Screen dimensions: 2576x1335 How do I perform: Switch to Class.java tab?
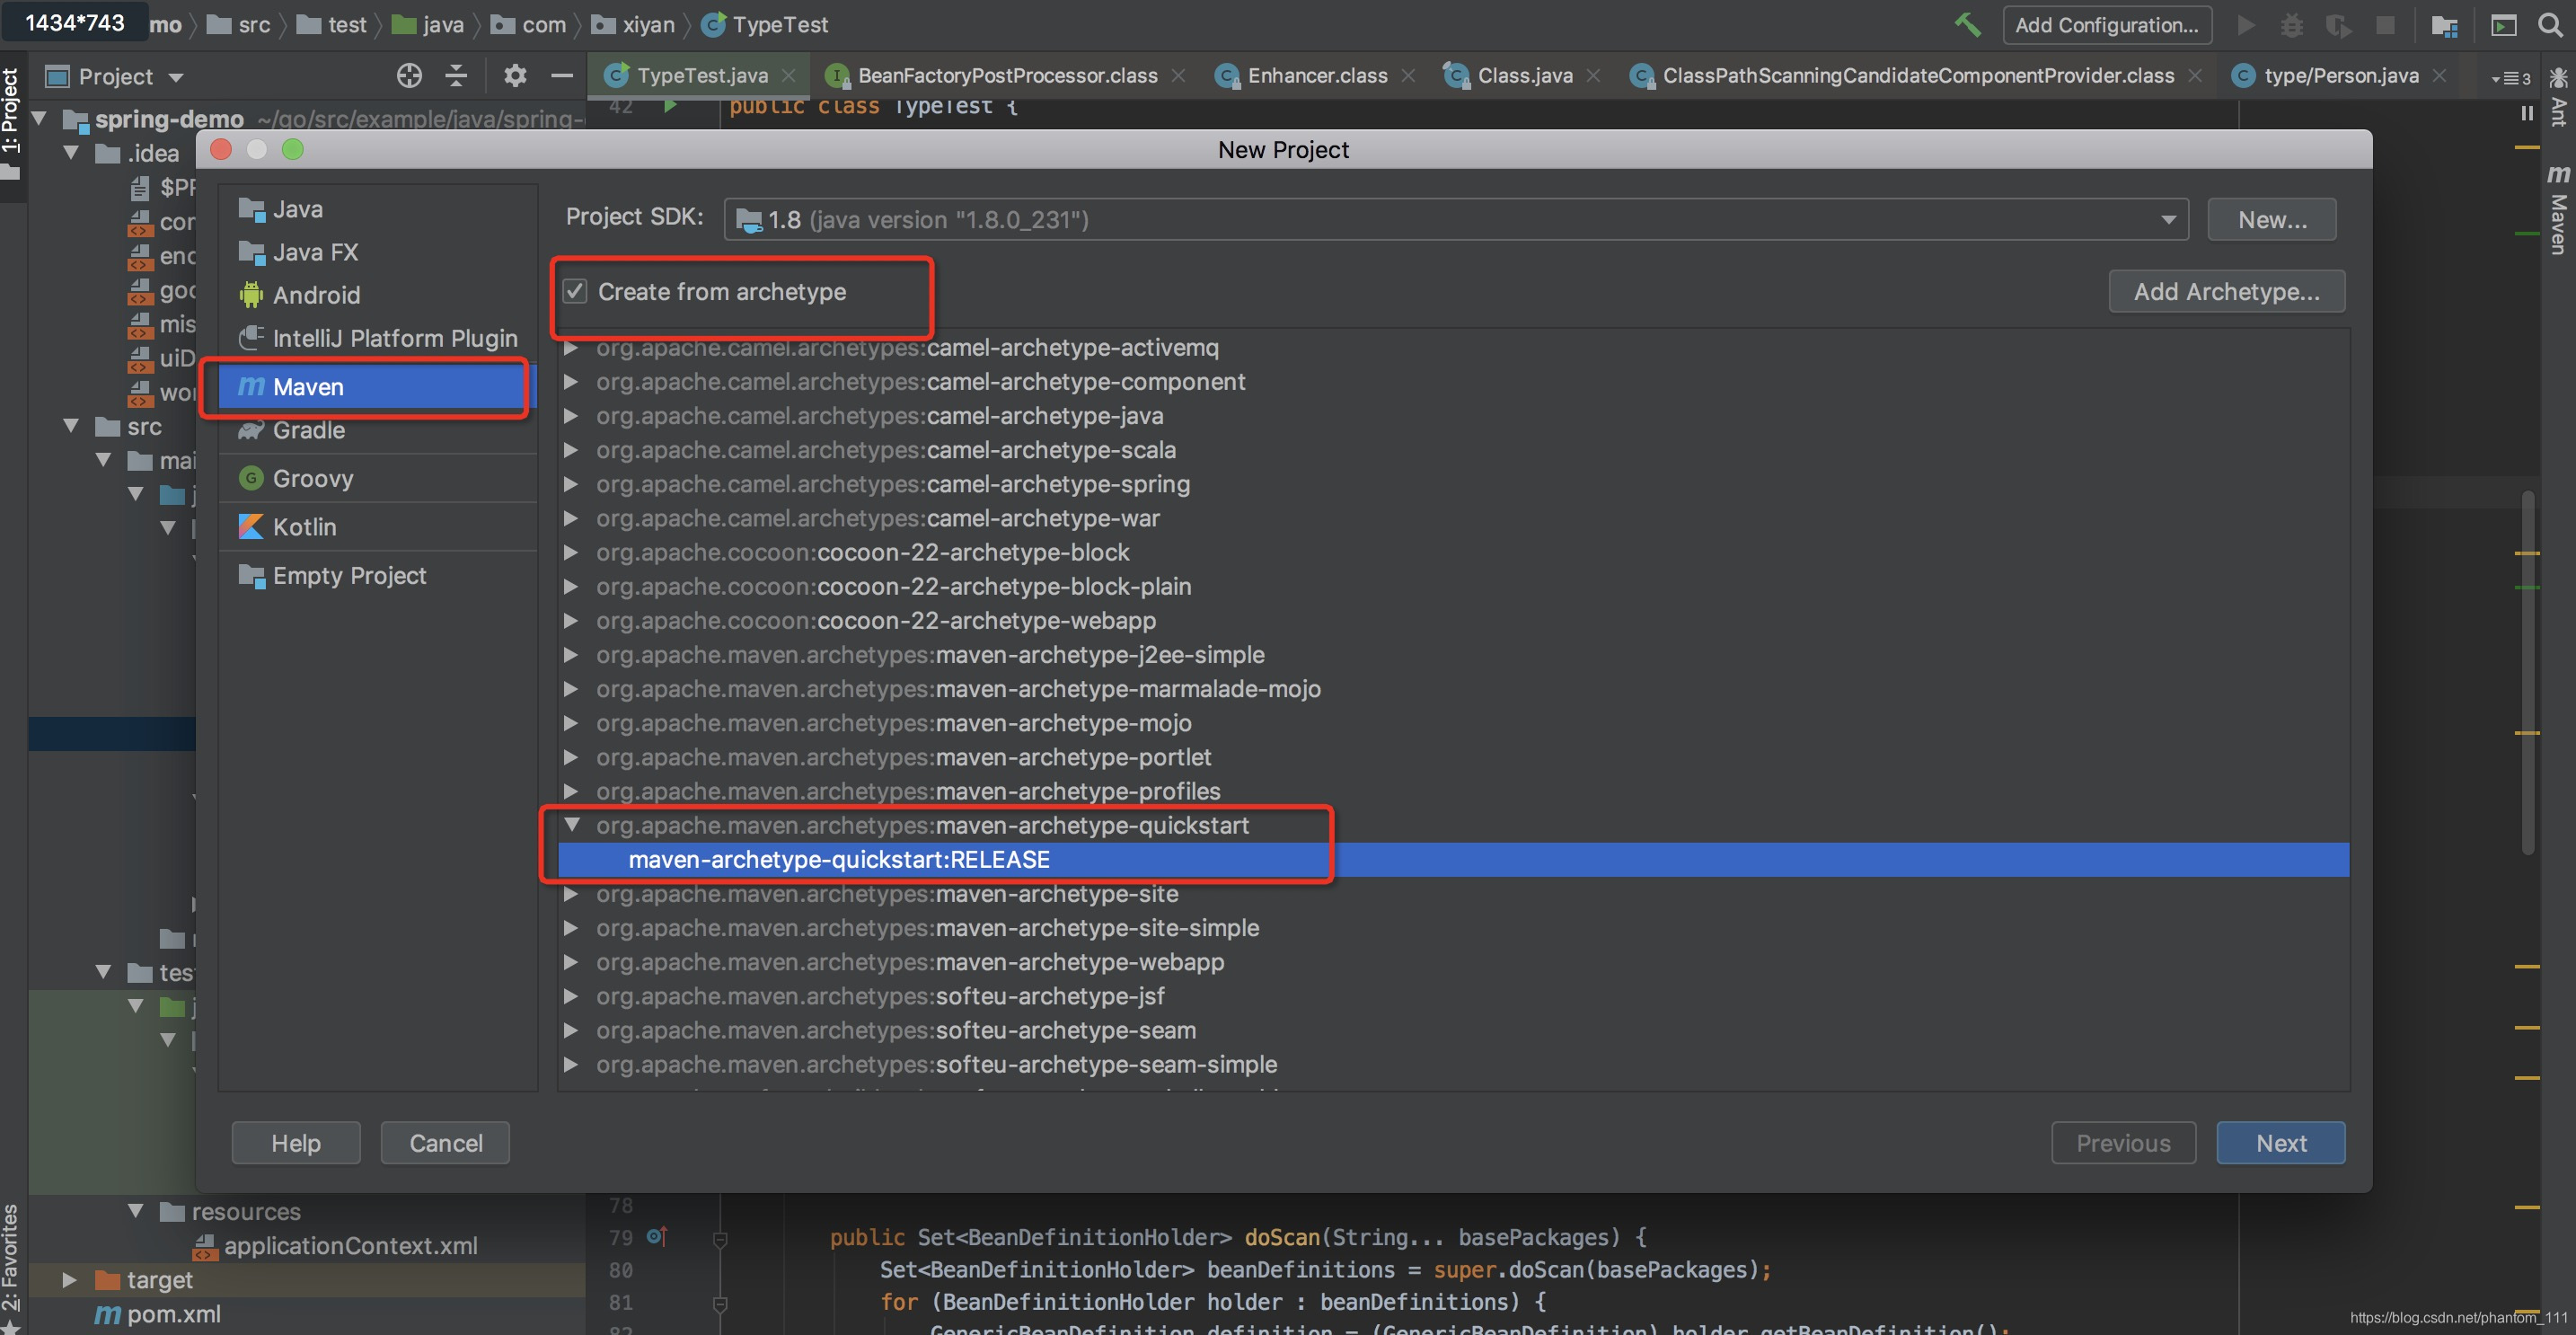point(1523,76)
